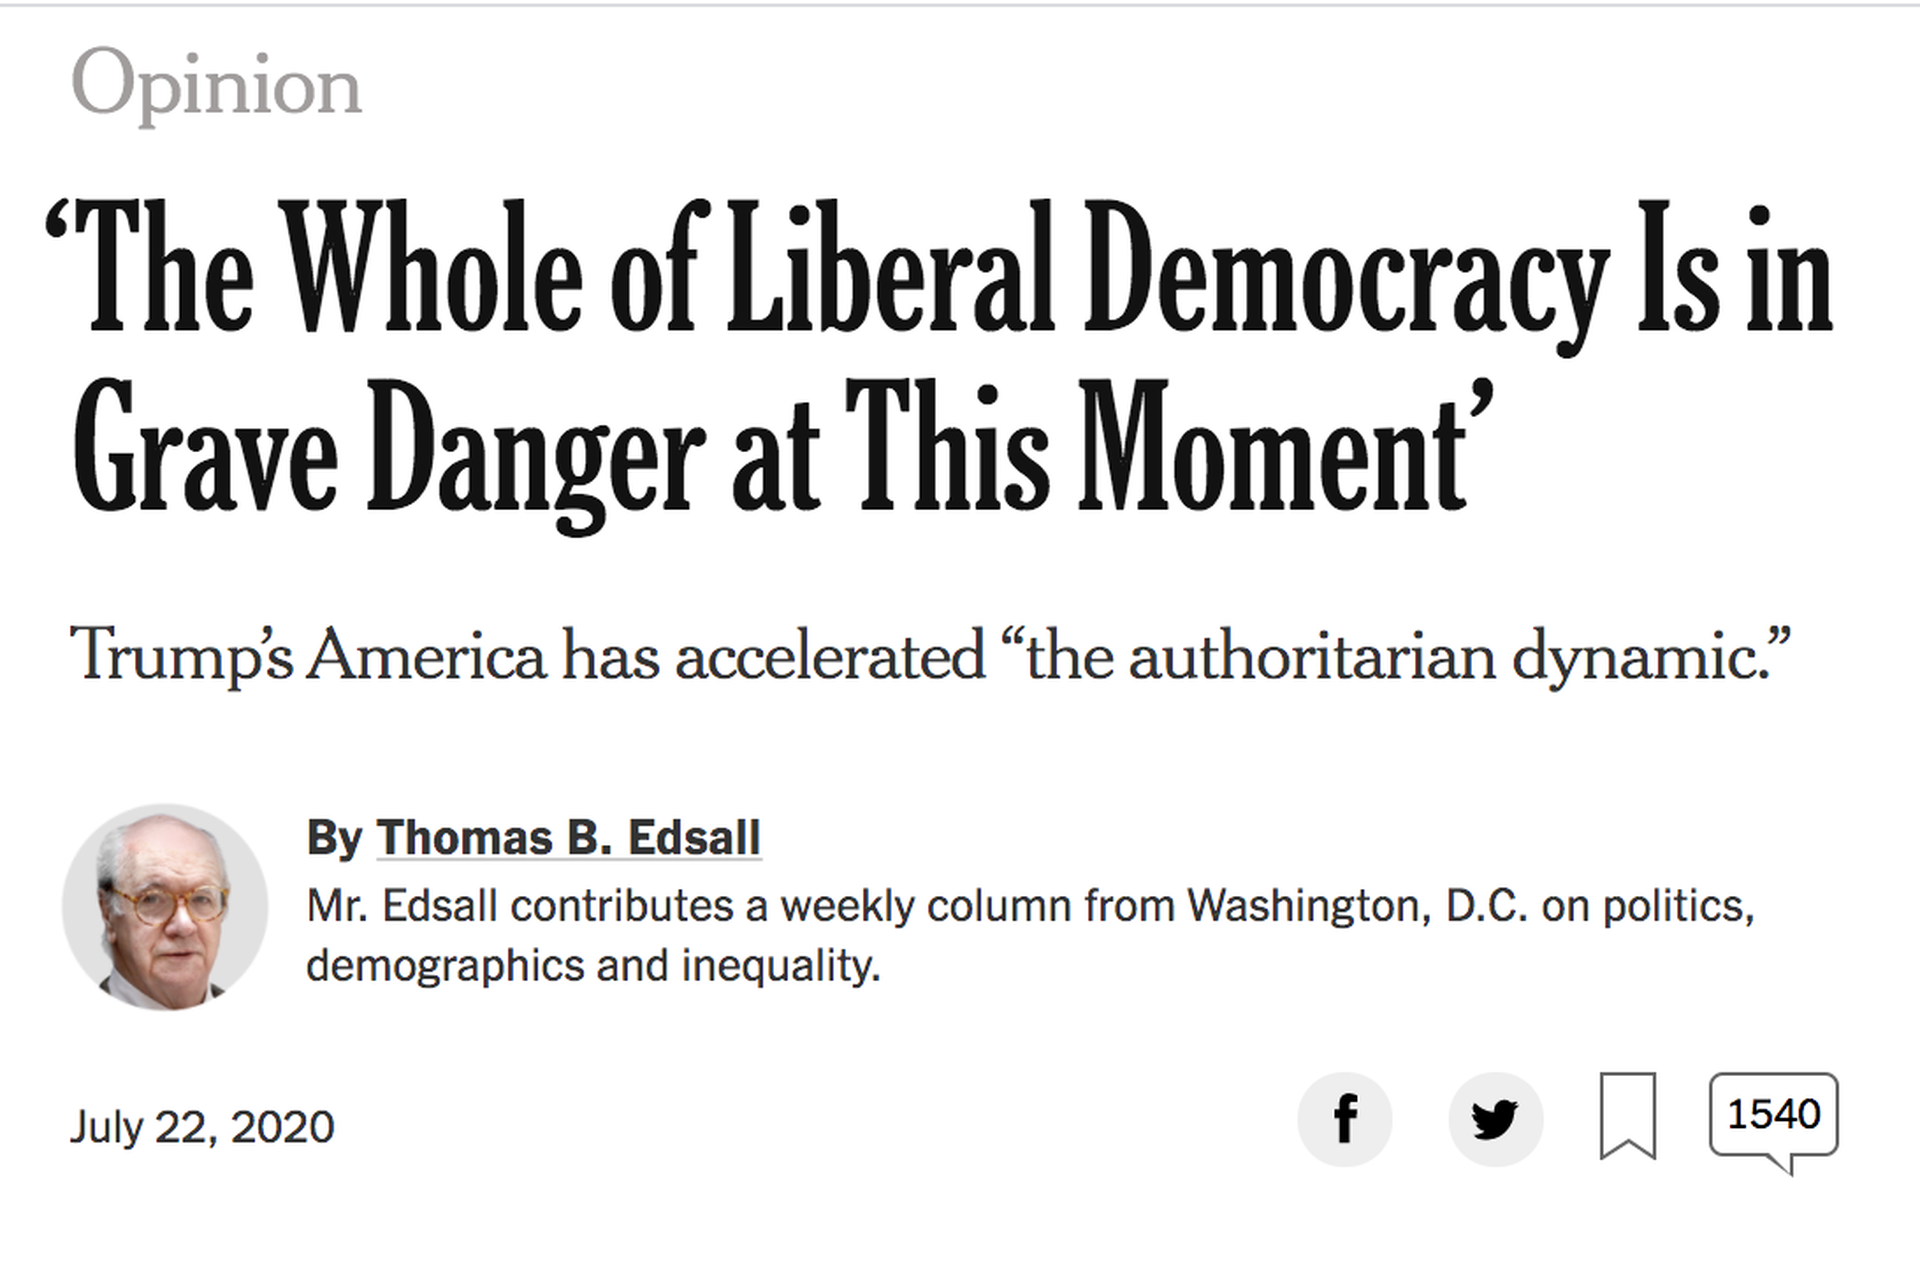Tweet this article via Twitter bird icon
The image size is (1920, 1276).
click(1495, 1119)
